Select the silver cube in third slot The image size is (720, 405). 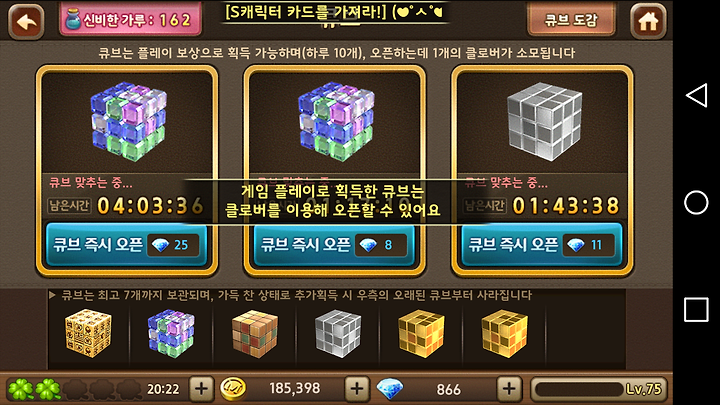545,121
